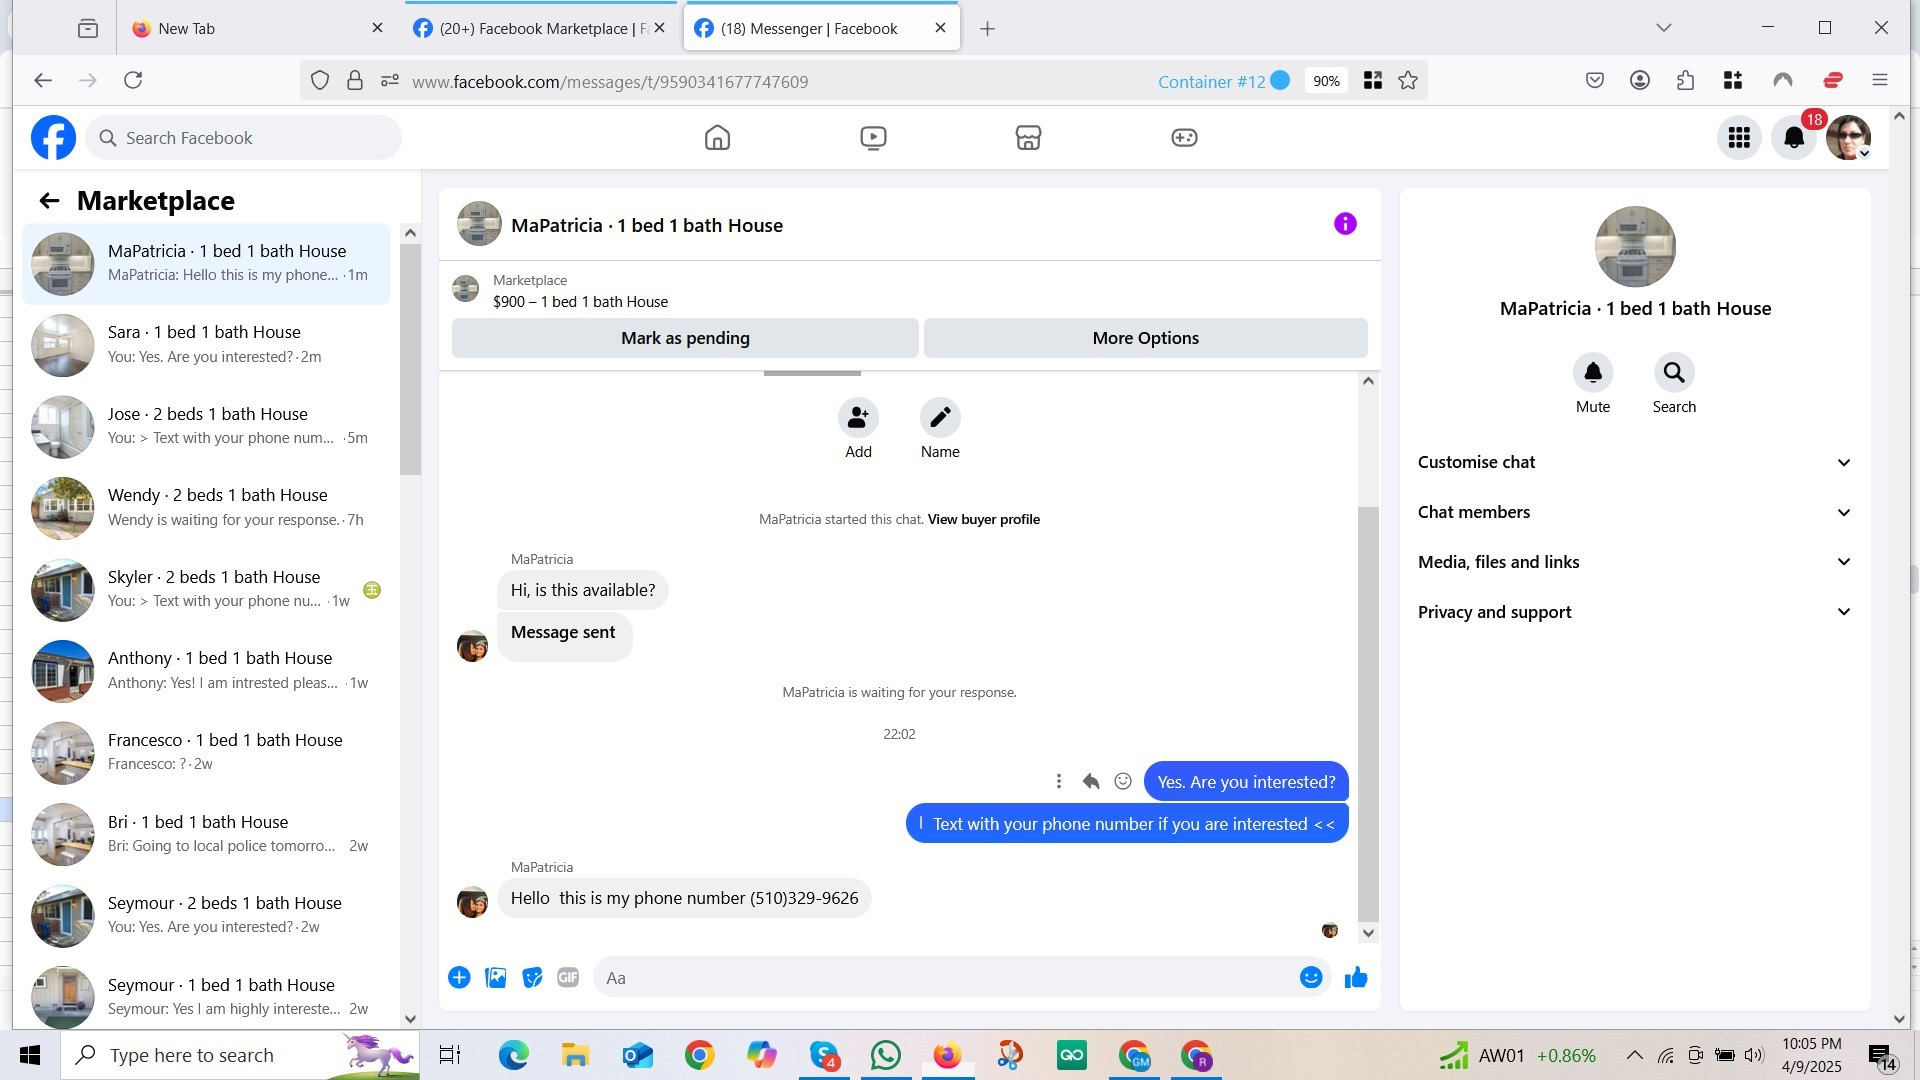
Task: Open WhatsApp from the taskbar
Action: pyautogui.click(x=885, y=1056)
